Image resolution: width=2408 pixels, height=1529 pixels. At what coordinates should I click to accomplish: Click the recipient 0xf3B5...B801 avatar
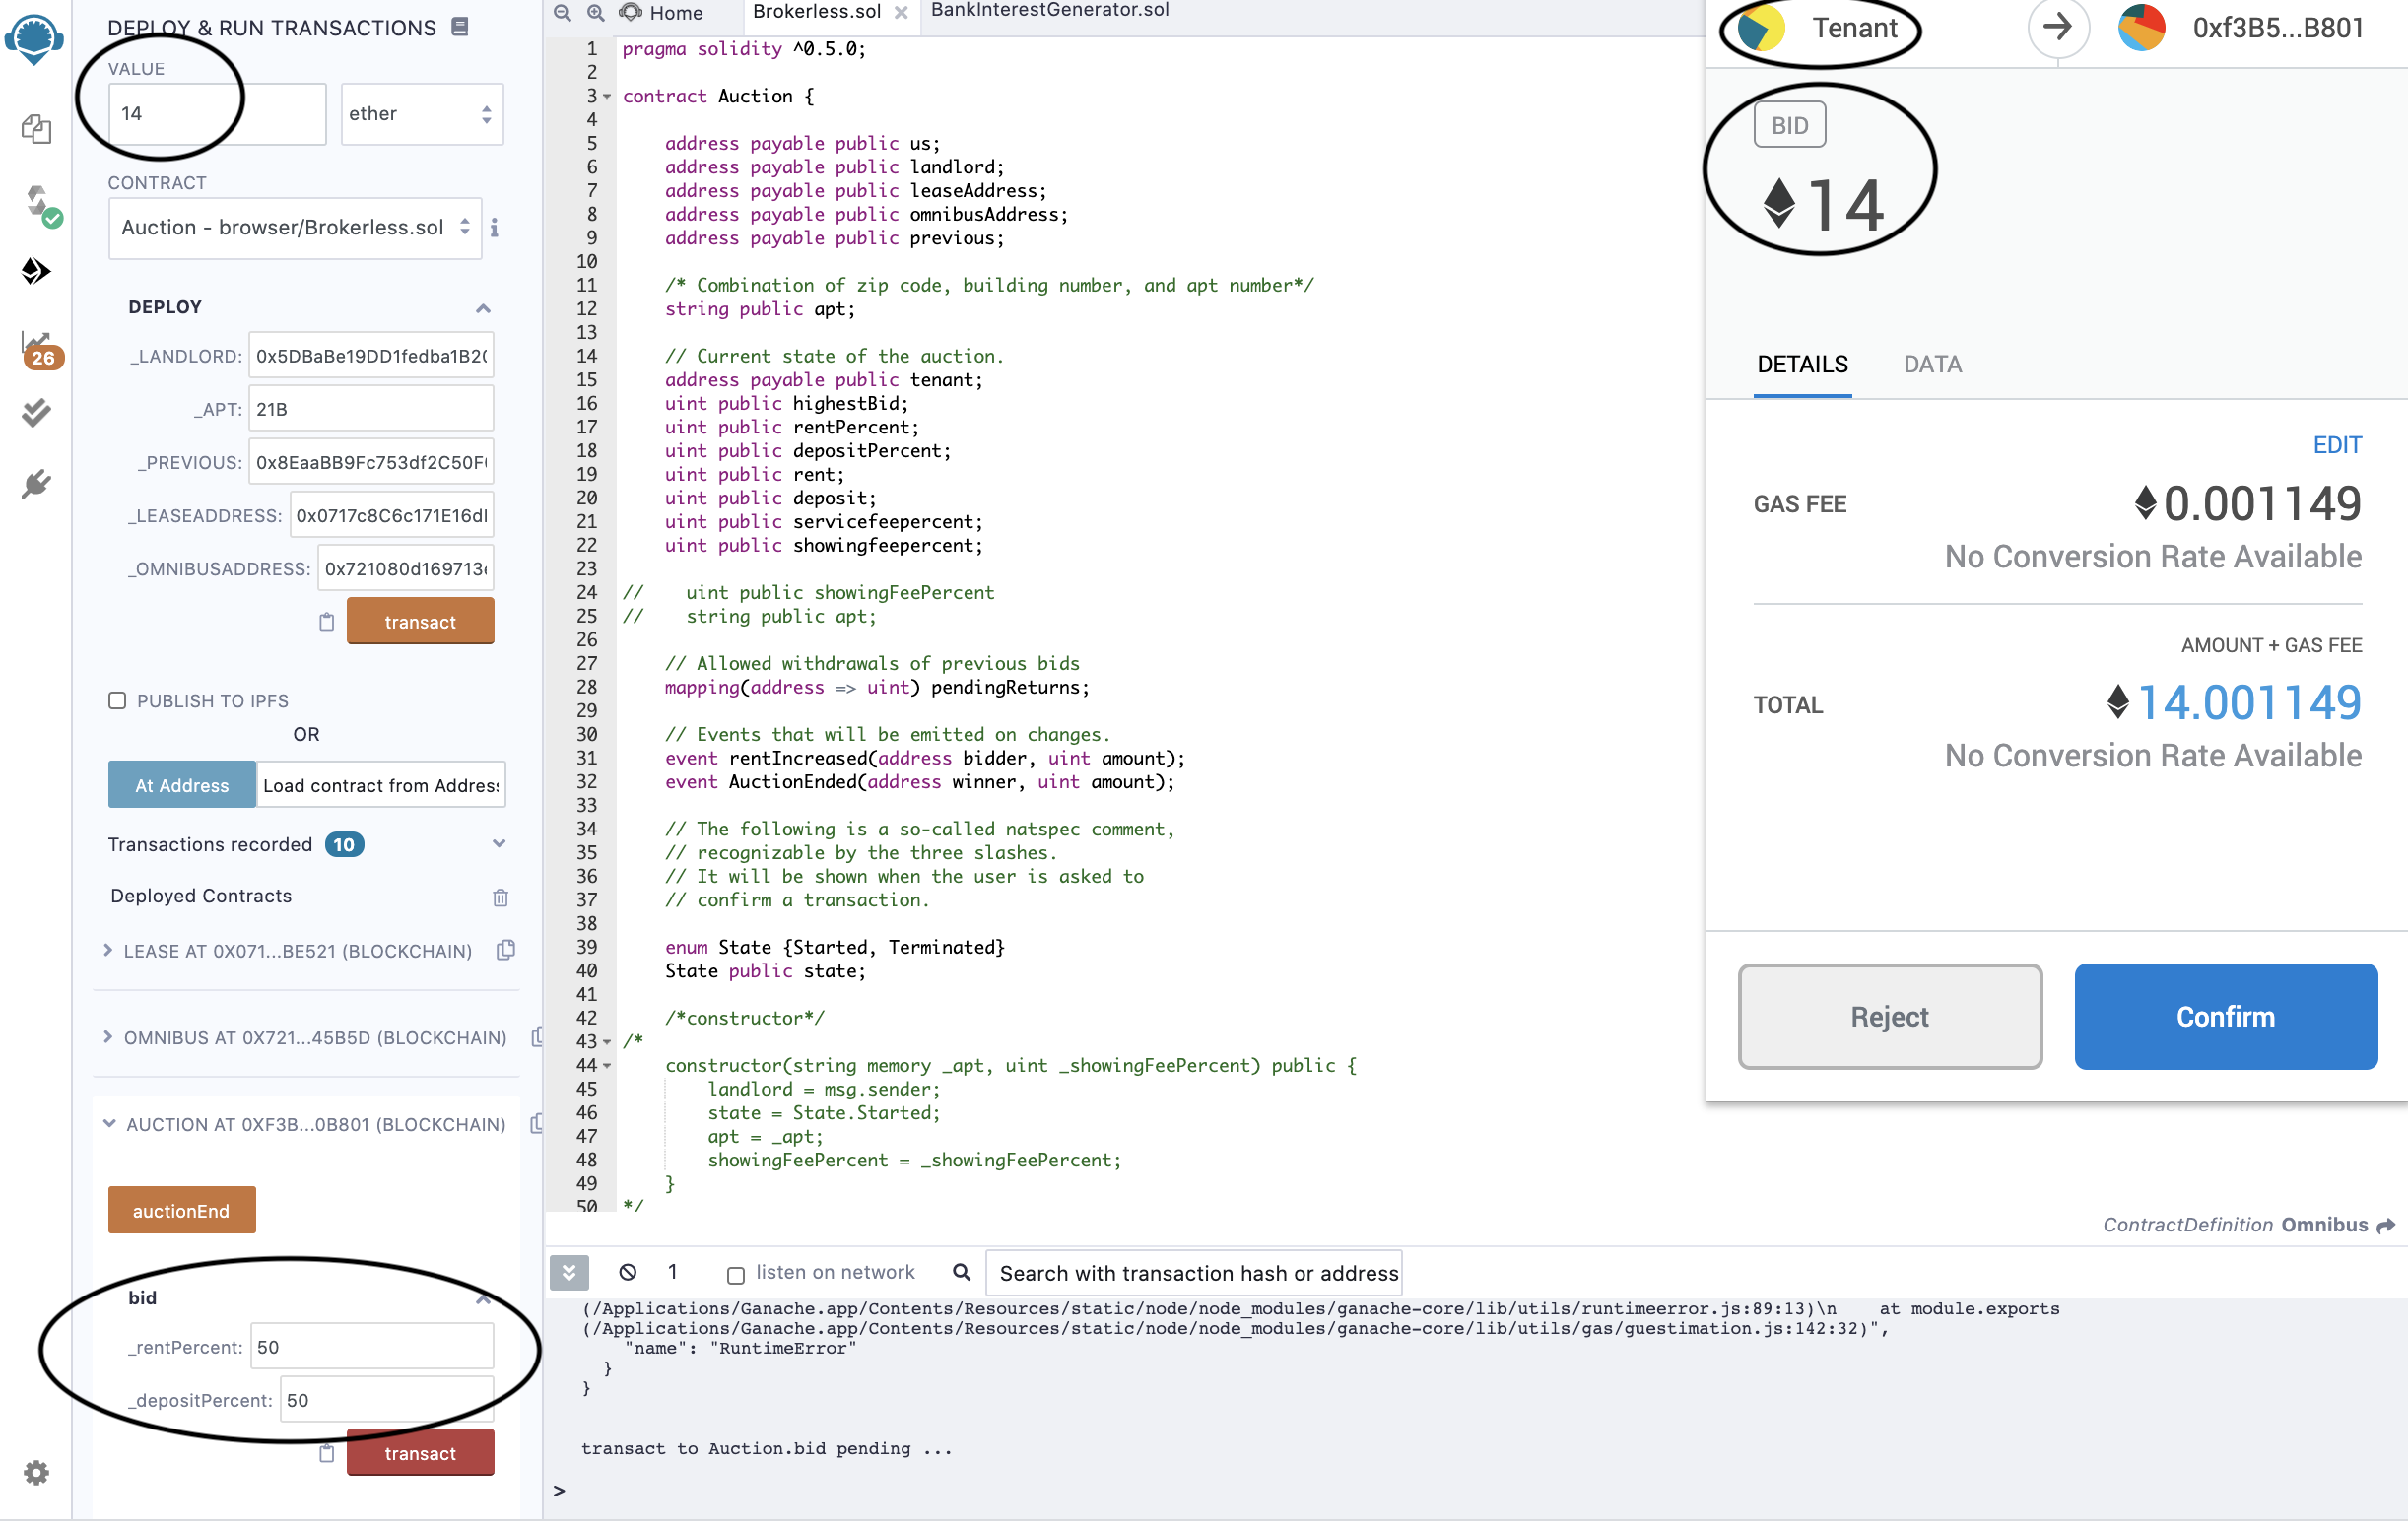coord(2142,27)
